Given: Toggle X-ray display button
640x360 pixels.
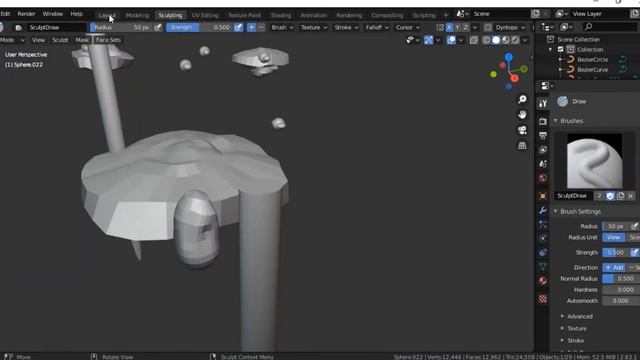Looking at the screenshot, I should tap(473, 40).
